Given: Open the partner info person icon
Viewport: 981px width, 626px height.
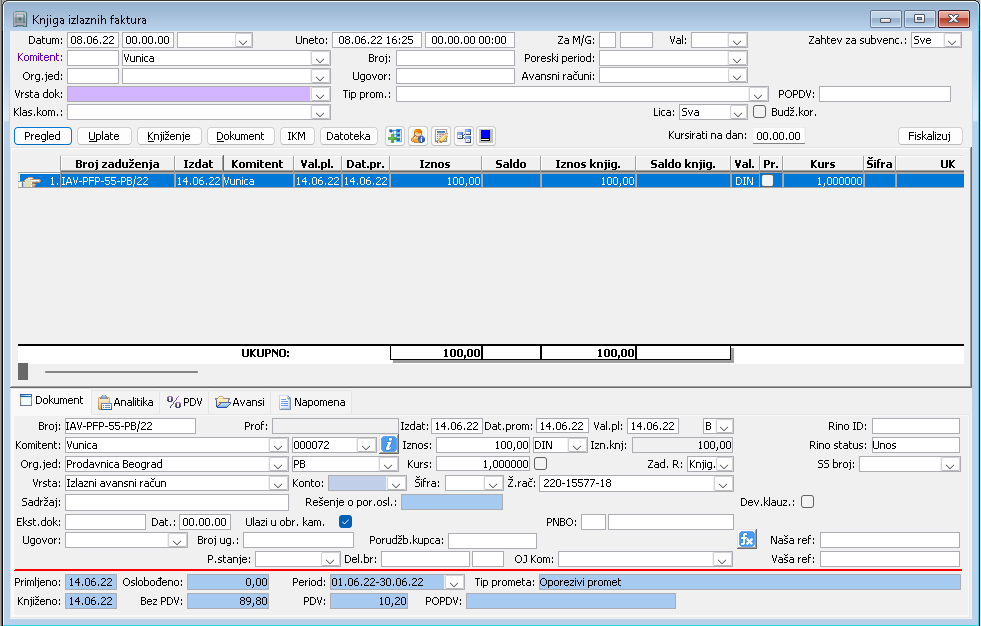Looking at the screenshot, I should coord(418,136).
